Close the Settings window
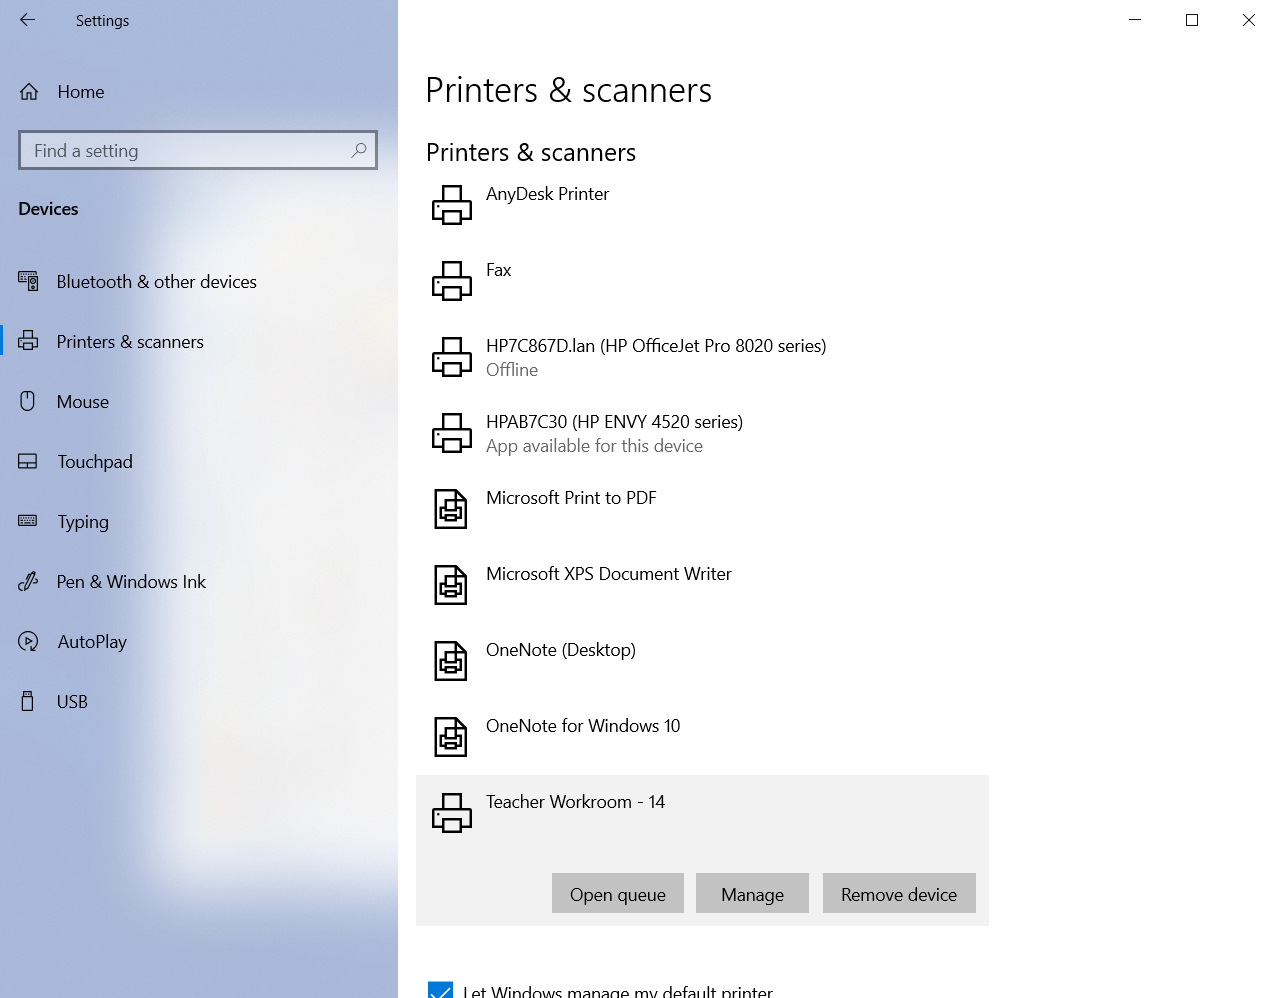 (x=1249, y=20)
